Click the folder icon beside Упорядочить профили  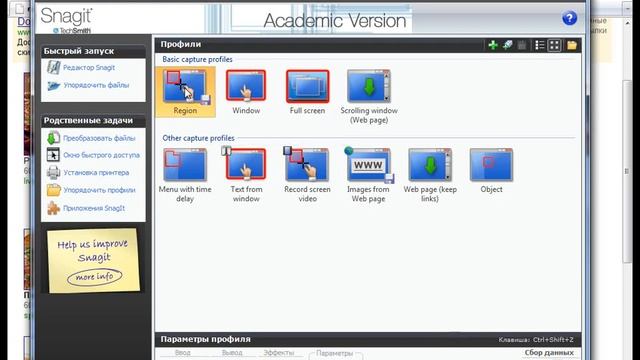coord(53,190)
